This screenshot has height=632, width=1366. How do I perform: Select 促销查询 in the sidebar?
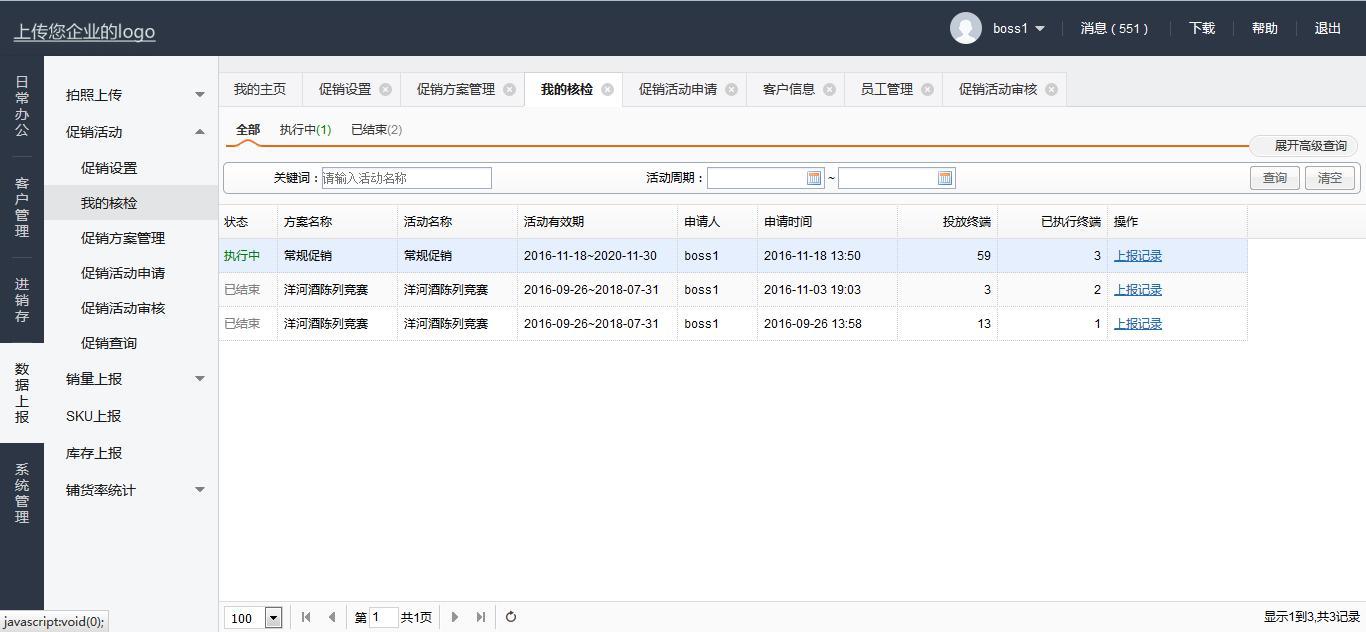coord(109,343)
